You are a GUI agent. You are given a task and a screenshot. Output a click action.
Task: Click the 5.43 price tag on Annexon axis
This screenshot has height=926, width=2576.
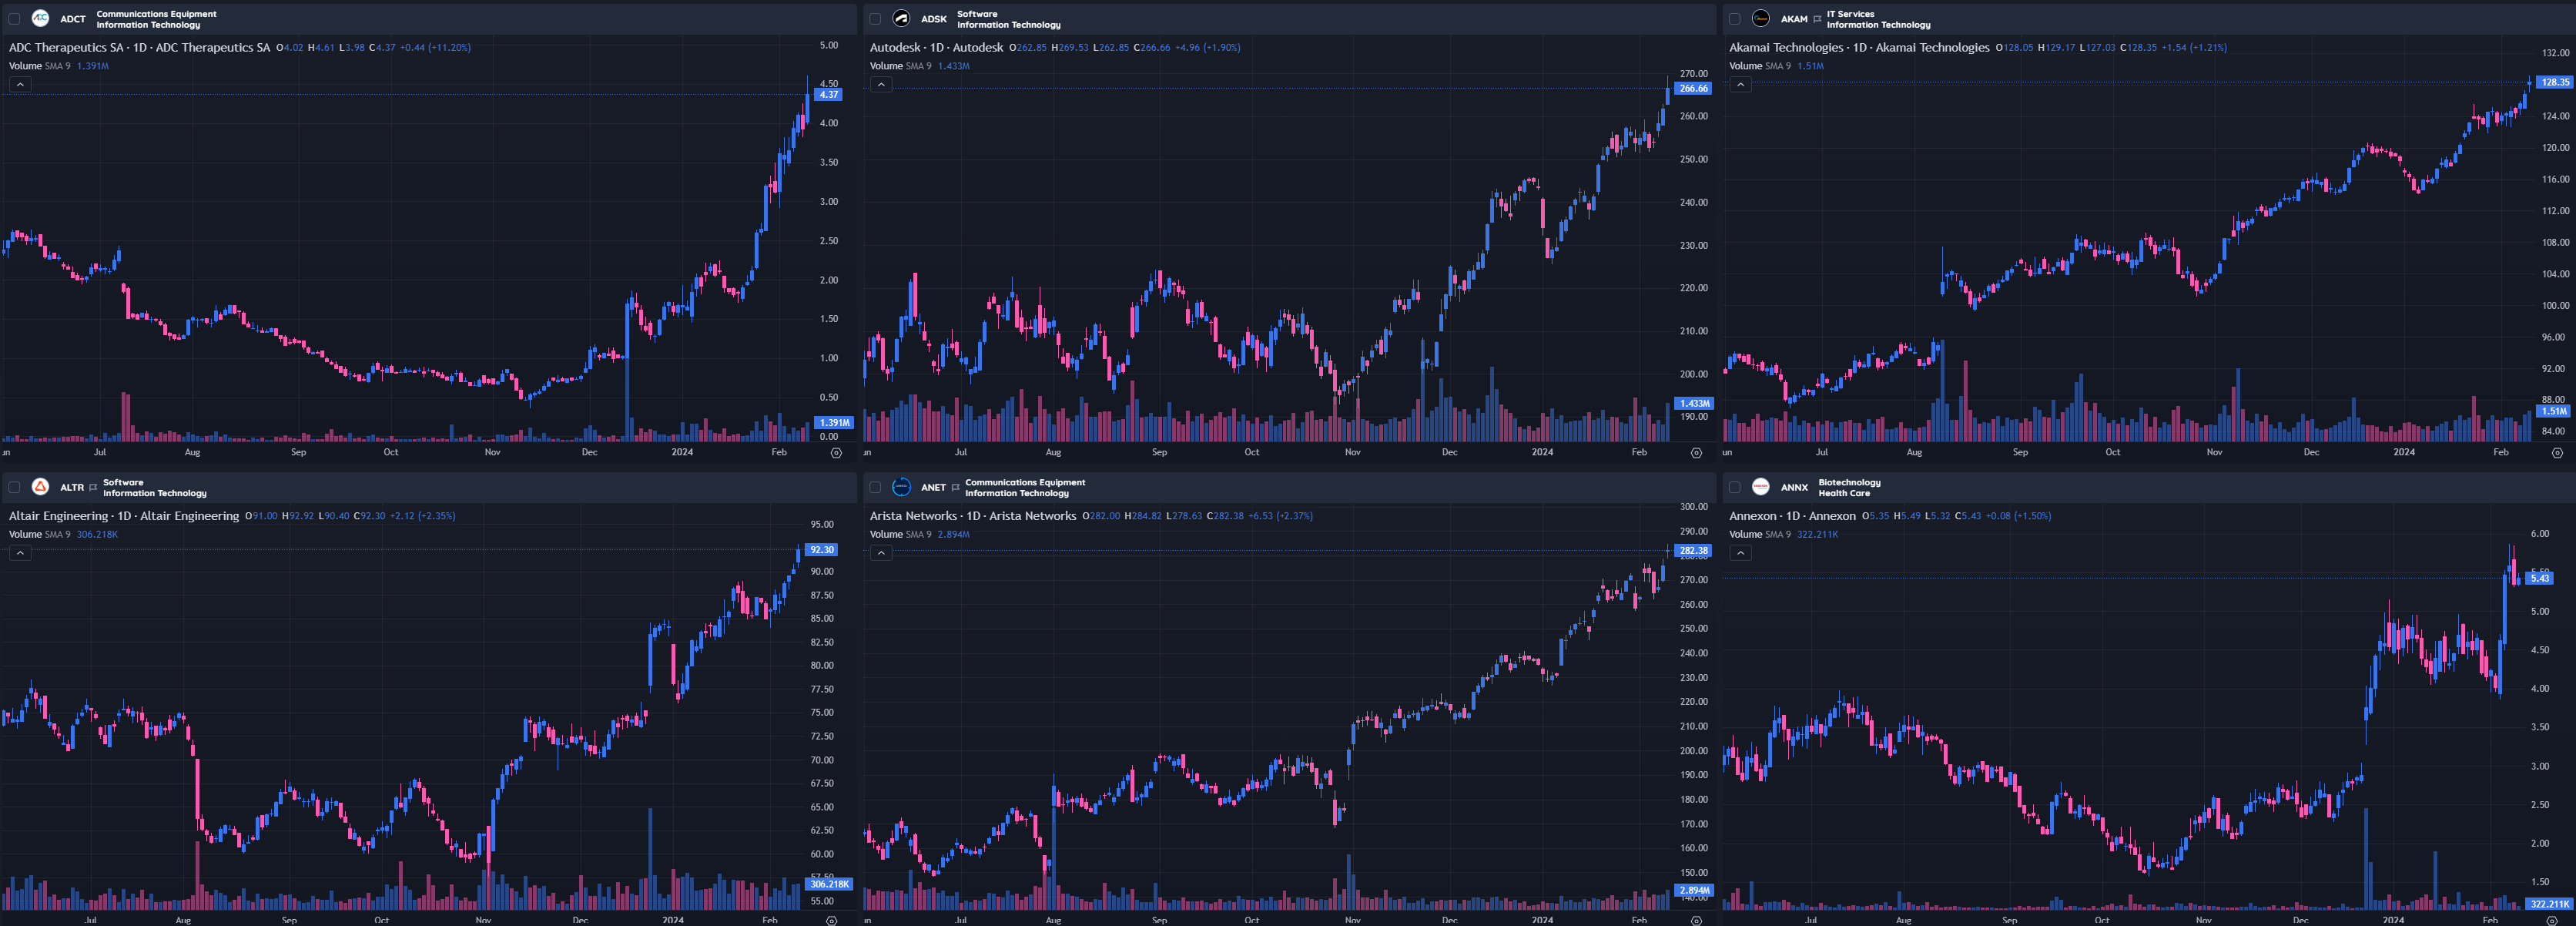(2539, 578)
